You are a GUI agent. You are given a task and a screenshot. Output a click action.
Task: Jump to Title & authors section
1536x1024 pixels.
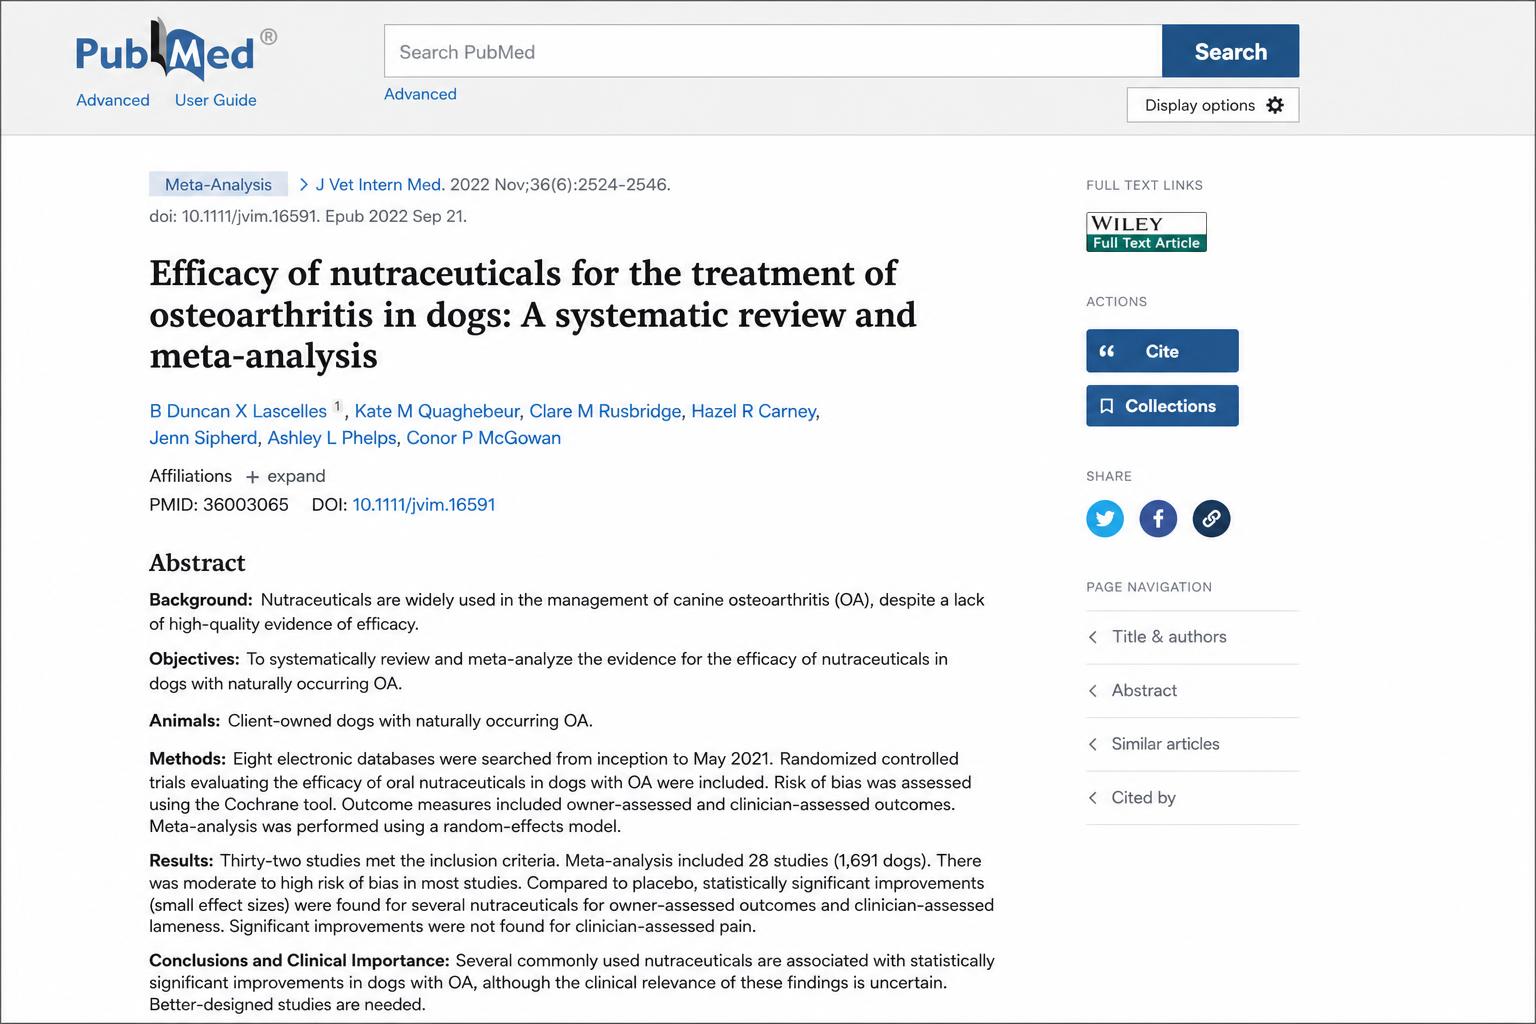pyautogui.click(x=1192, y=637)
